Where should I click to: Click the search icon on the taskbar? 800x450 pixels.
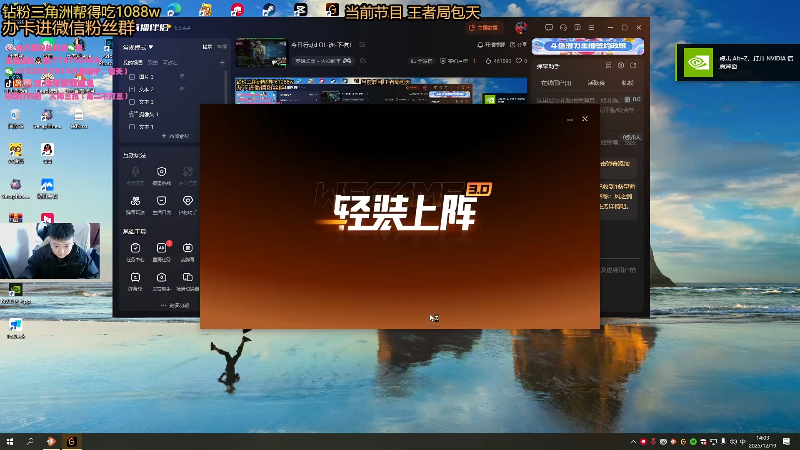(30, 441)
